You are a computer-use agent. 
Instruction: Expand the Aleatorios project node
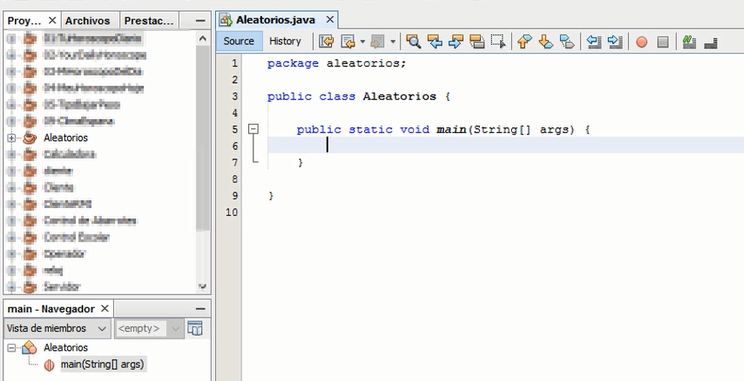11,138
